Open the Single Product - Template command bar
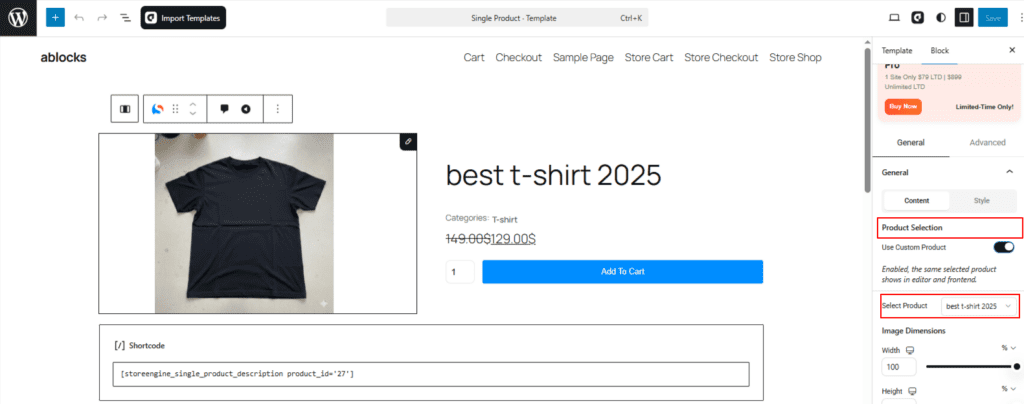1024x404 pixels. [x=517, y=18]
